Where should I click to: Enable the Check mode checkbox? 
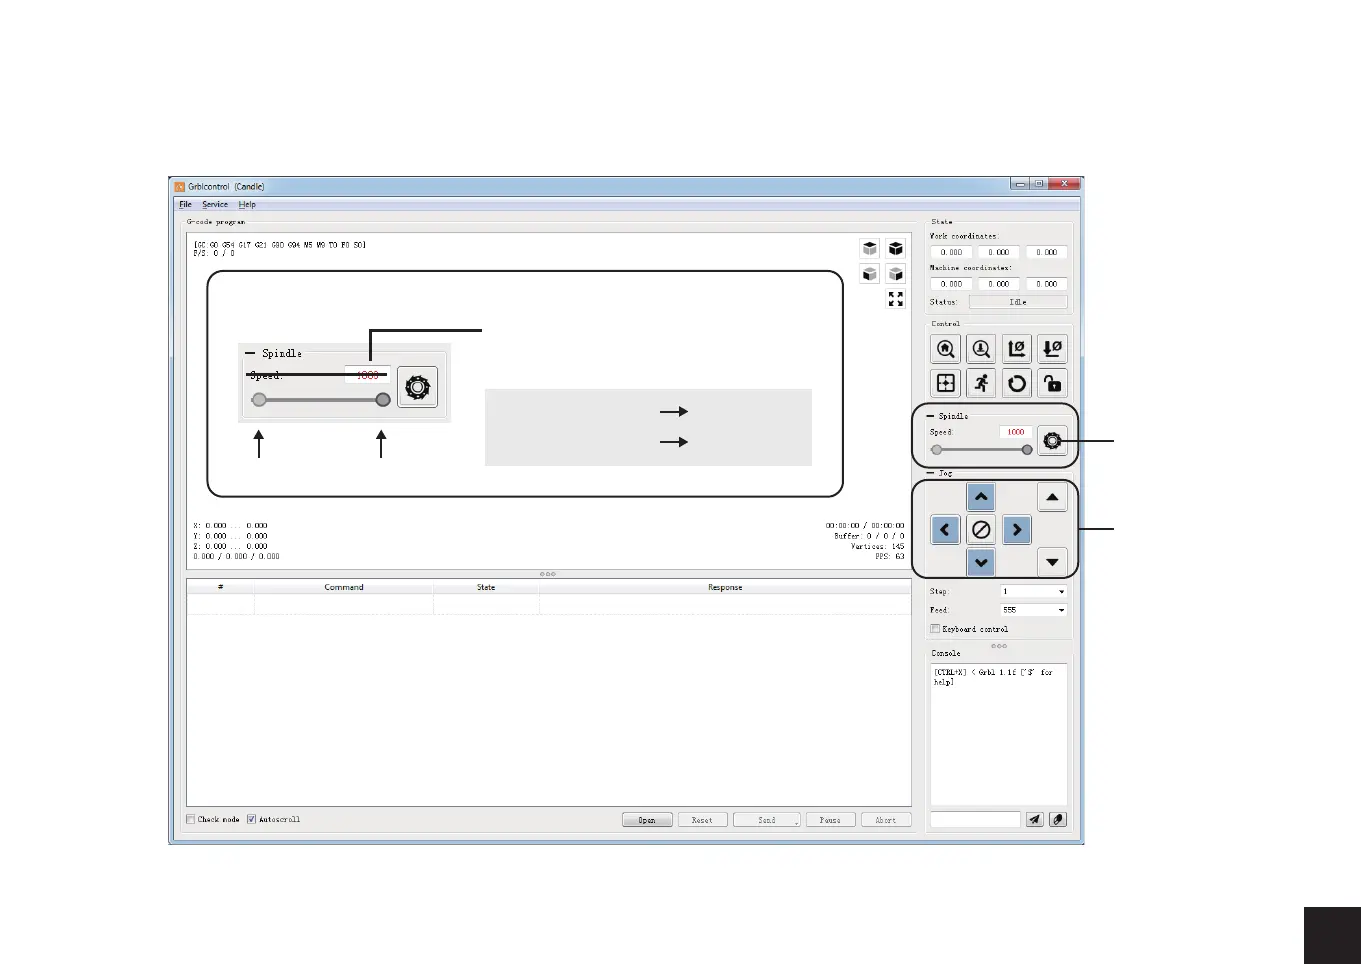tap(191, 819)
